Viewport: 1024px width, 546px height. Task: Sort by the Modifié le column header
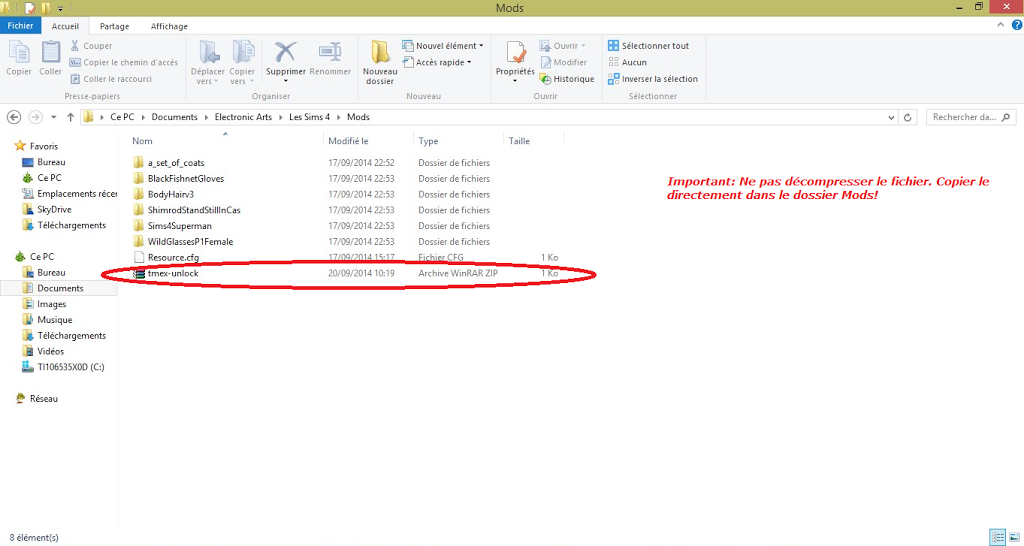coord(348,140)
